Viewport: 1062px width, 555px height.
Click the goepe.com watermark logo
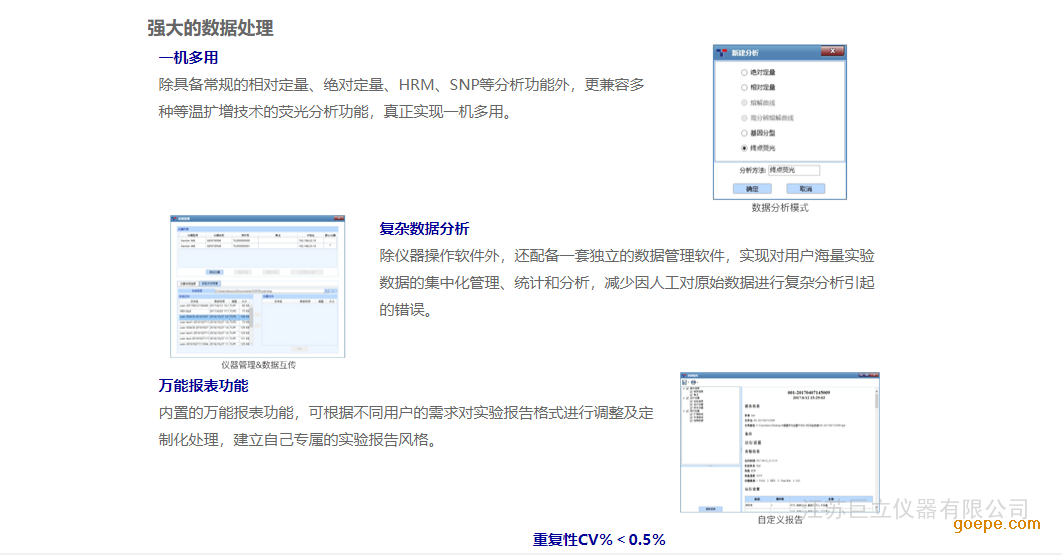pos(988,524)
